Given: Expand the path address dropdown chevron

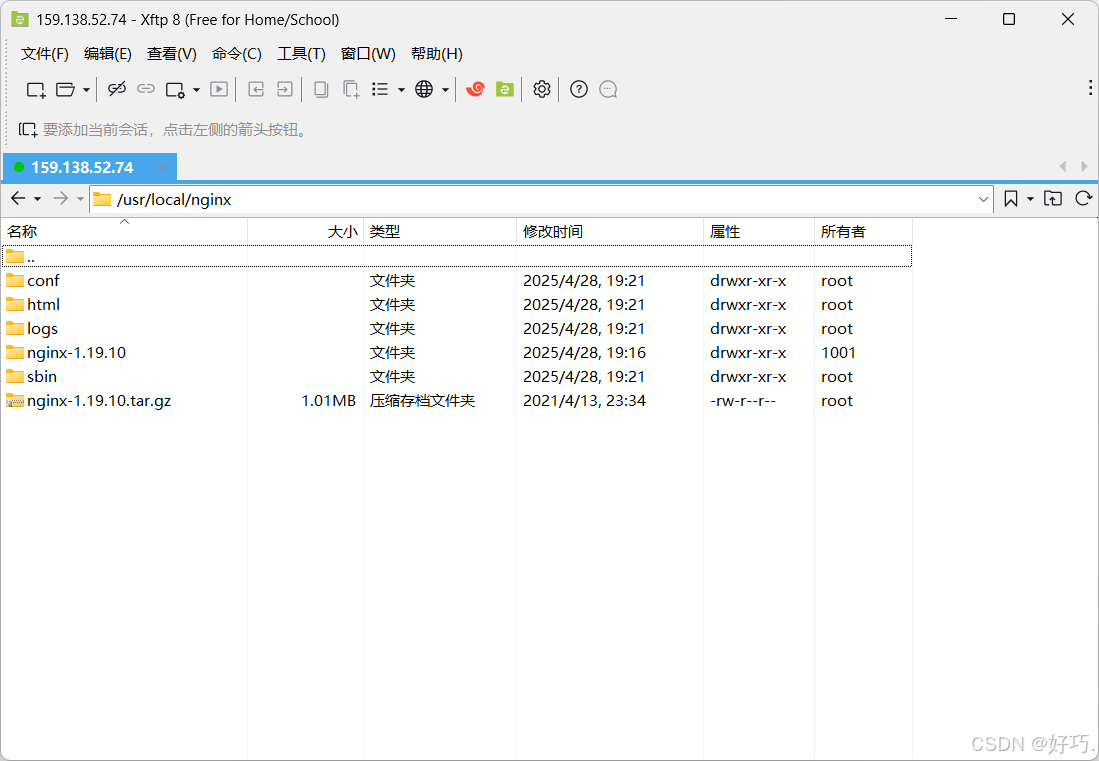Looking at the screenshot, I should pos(983,200).
